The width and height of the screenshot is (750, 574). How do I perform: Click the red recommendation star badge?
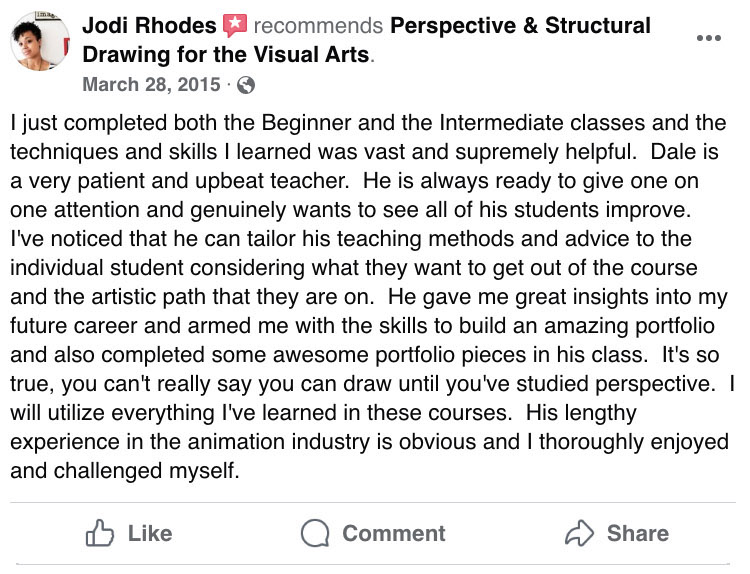tap(236, 25)
